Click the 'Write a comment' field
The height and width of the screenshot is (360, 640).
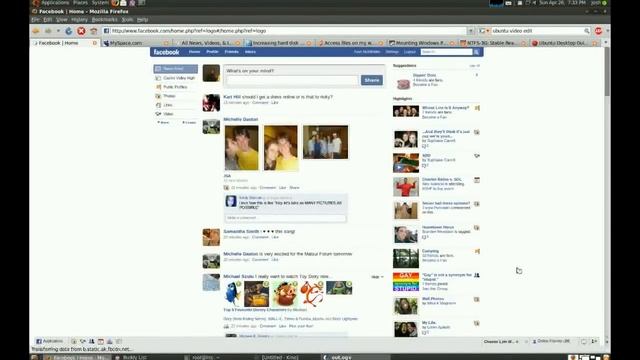coord(285,218)
